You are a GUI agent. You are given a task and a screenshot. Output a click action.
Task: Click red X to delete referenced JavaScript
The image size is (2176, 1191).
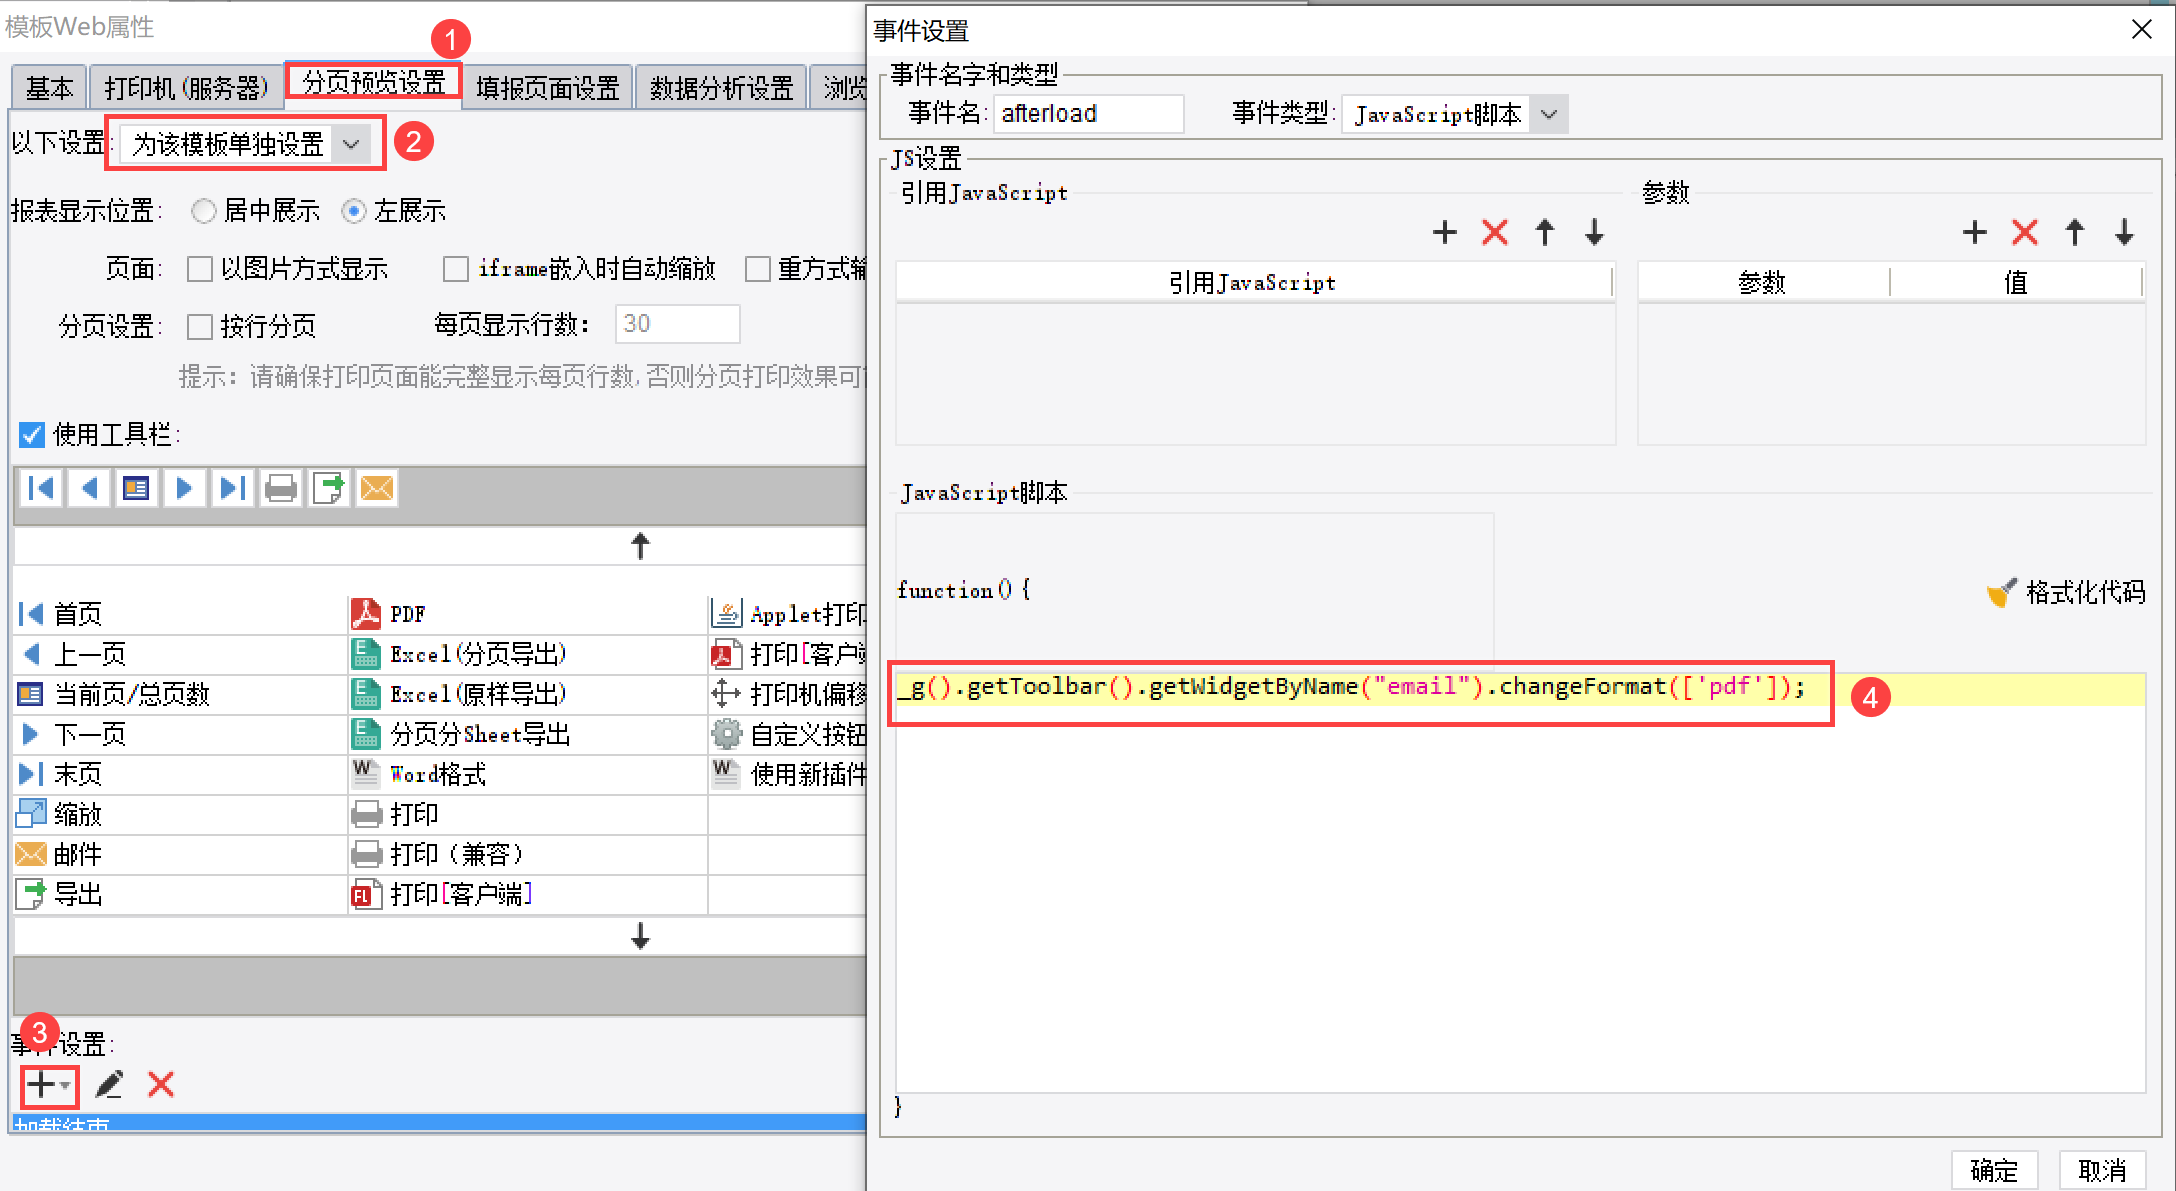coord(1495,233)
